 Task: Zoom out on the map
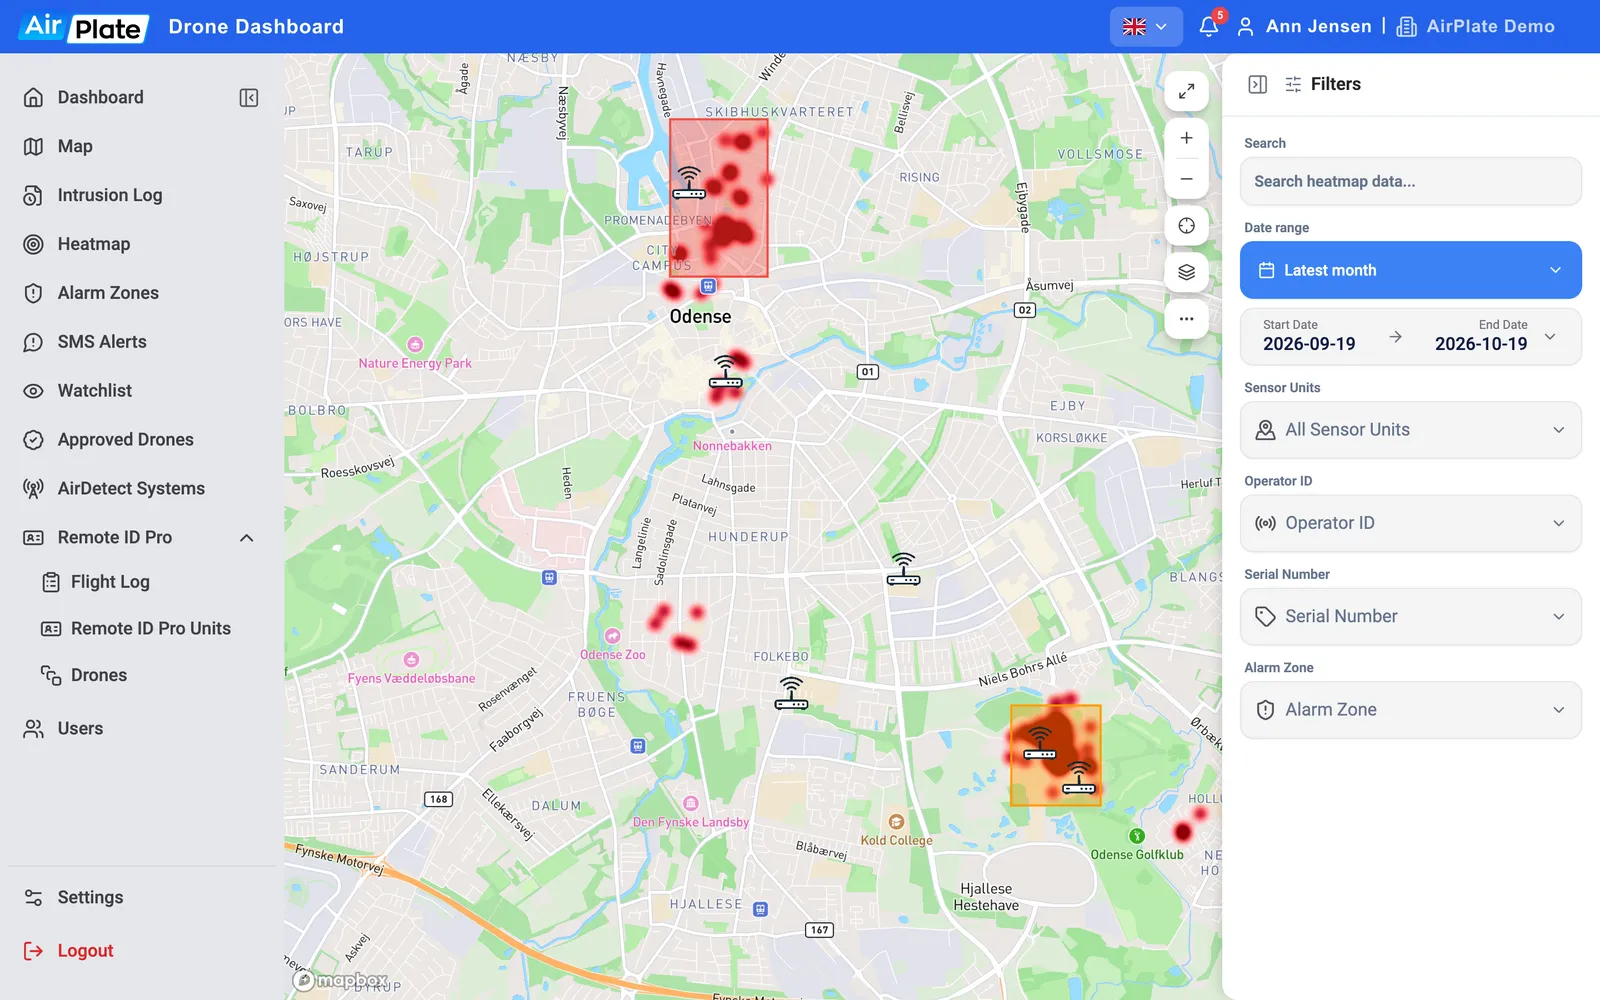[x=1187, y=179]
